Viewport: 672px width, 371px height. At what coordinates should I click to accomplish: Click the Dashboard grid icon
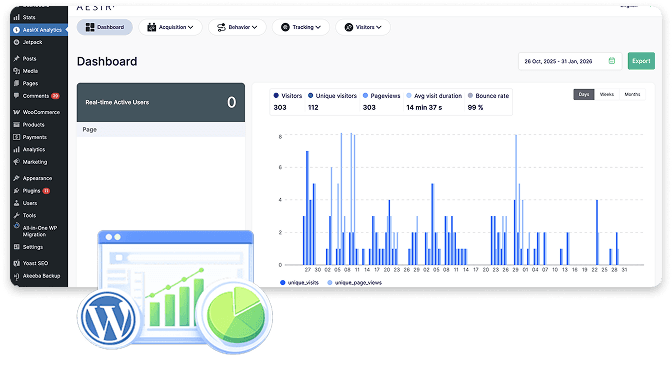click(x=90, y=27)
